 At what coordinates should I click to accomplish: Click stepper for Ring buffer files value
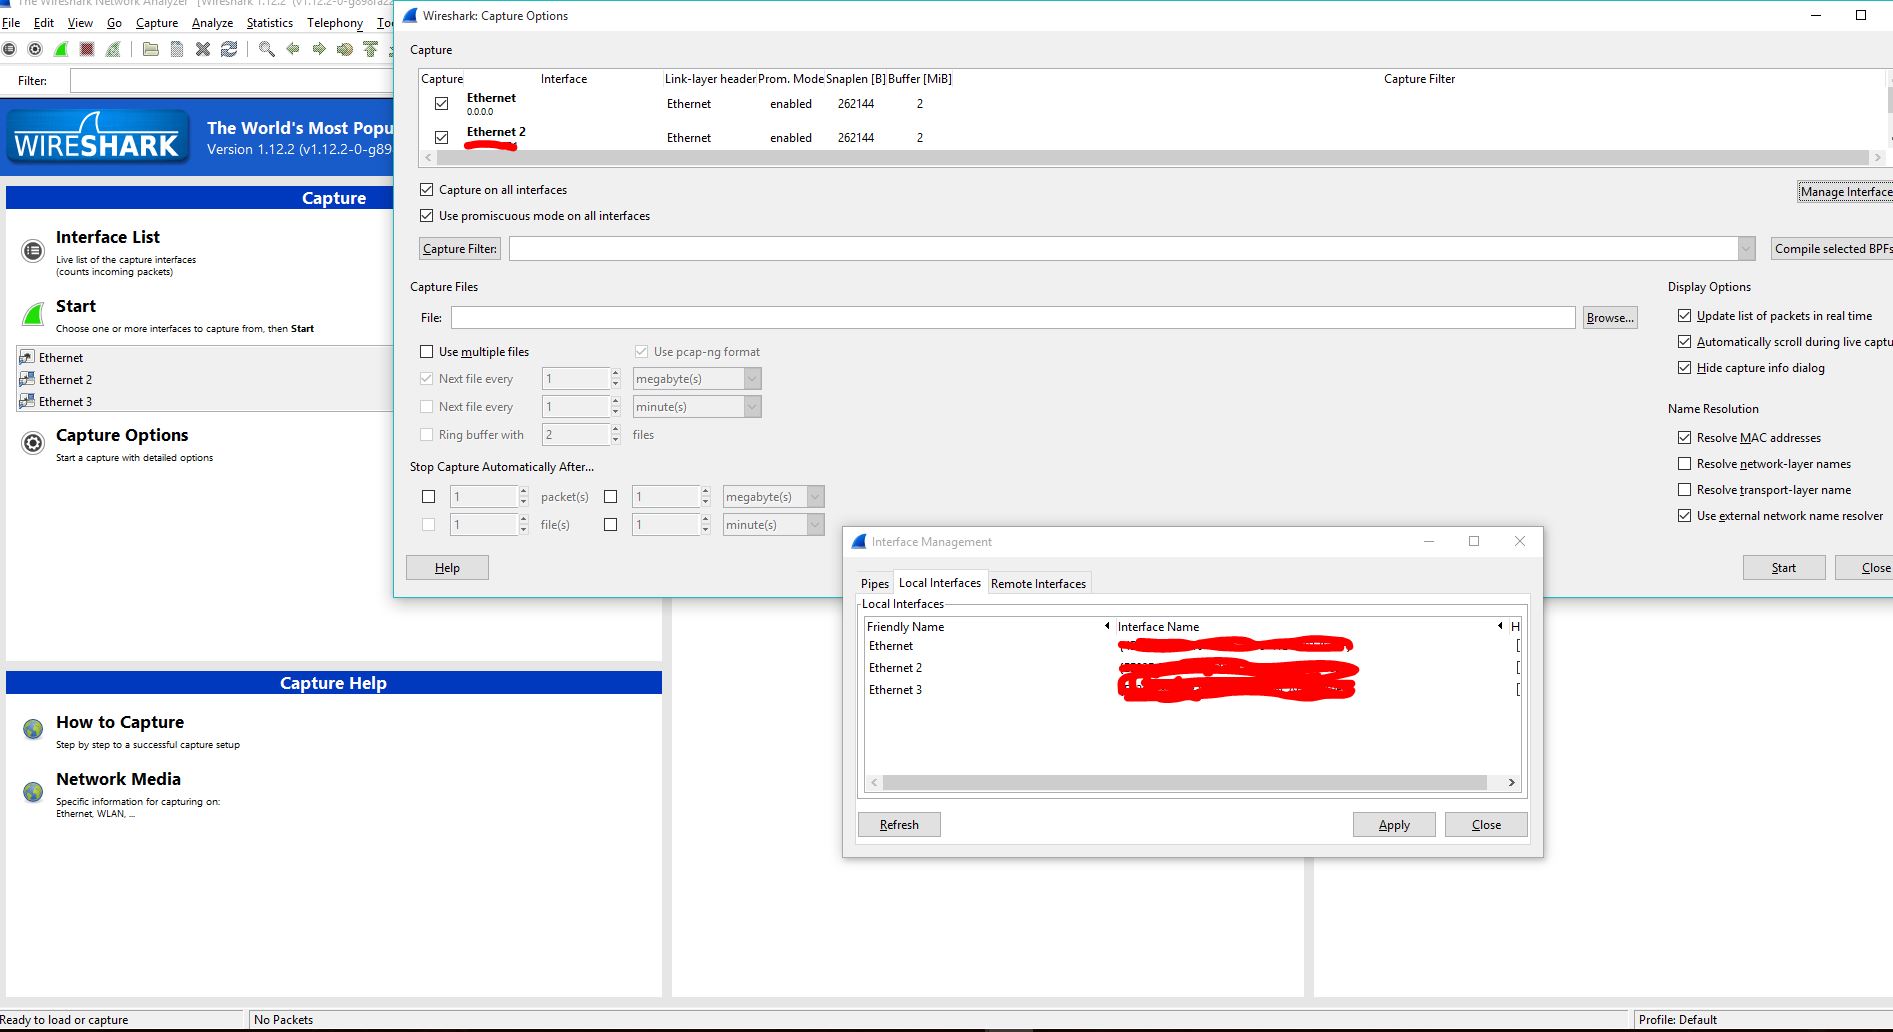pyautogui.click(x=615, y=435)
